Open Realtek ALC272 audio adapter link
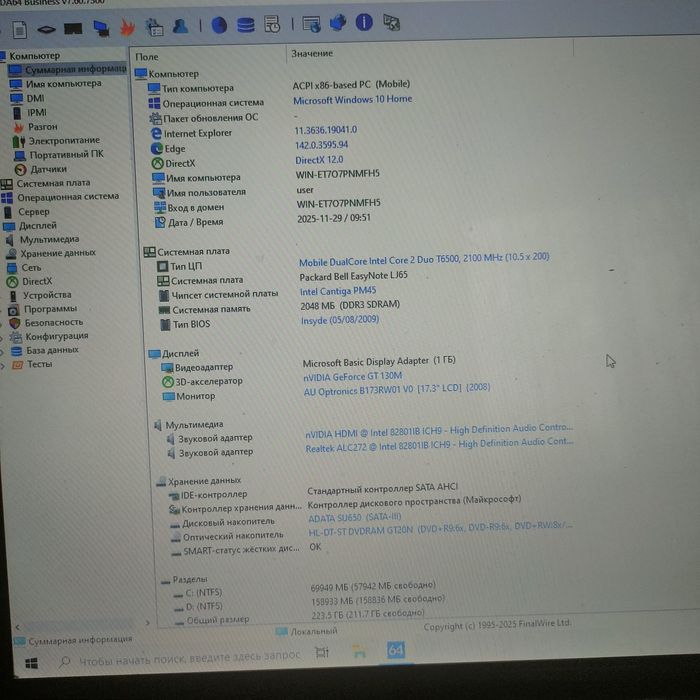 tap(439, 445)
